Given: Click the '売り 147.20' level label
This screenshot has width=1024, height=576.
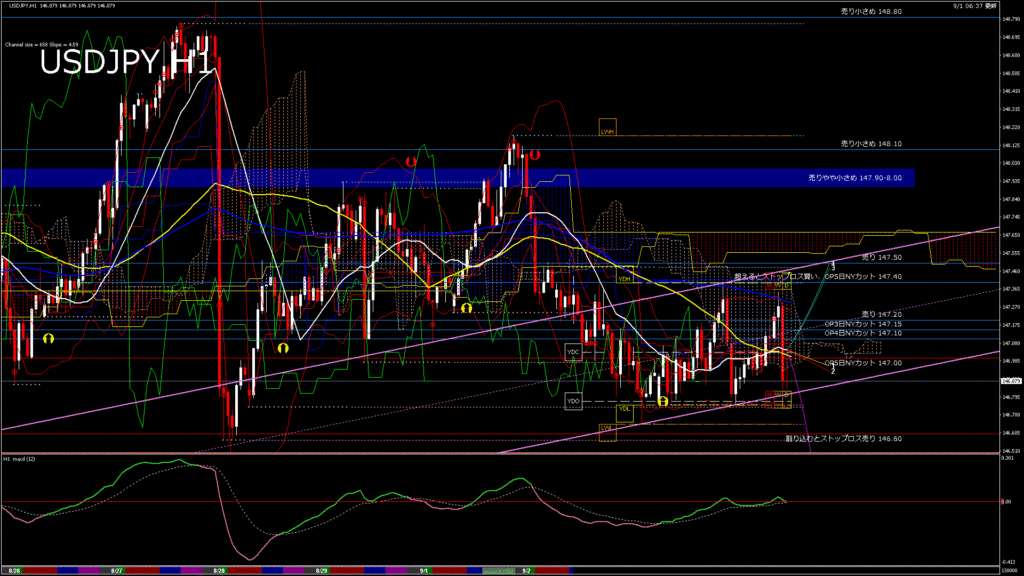Looking at the screenshot, I should pyautogui.click(x=882, y=315).
